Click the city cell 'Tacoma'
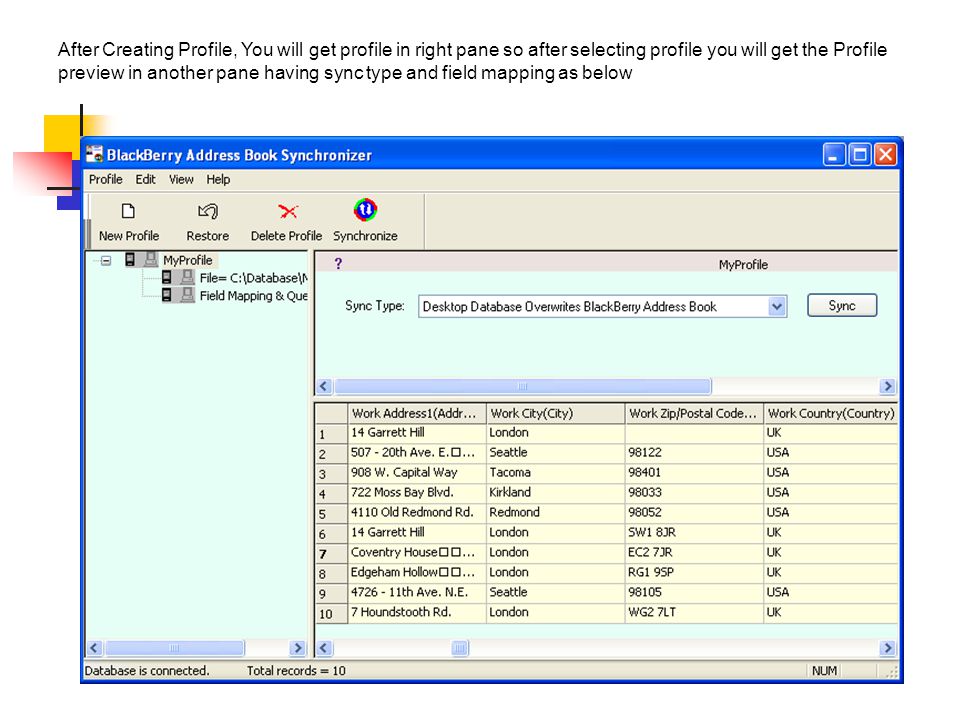960x720 pixels. click(555, 473)
